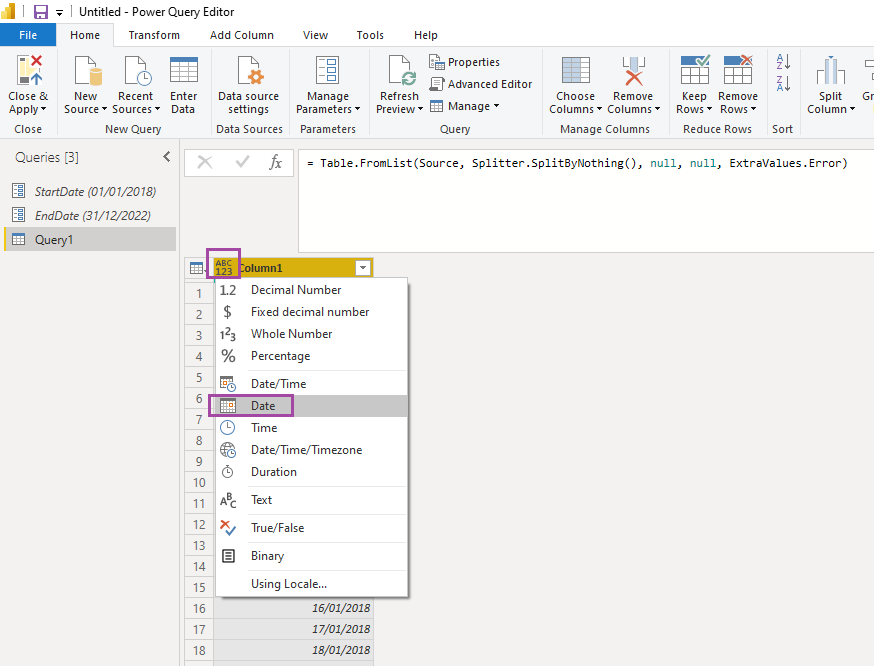Click the Keep Rows icon
Viewport: 874px width, 666px height.
click(x=695, y=70)
